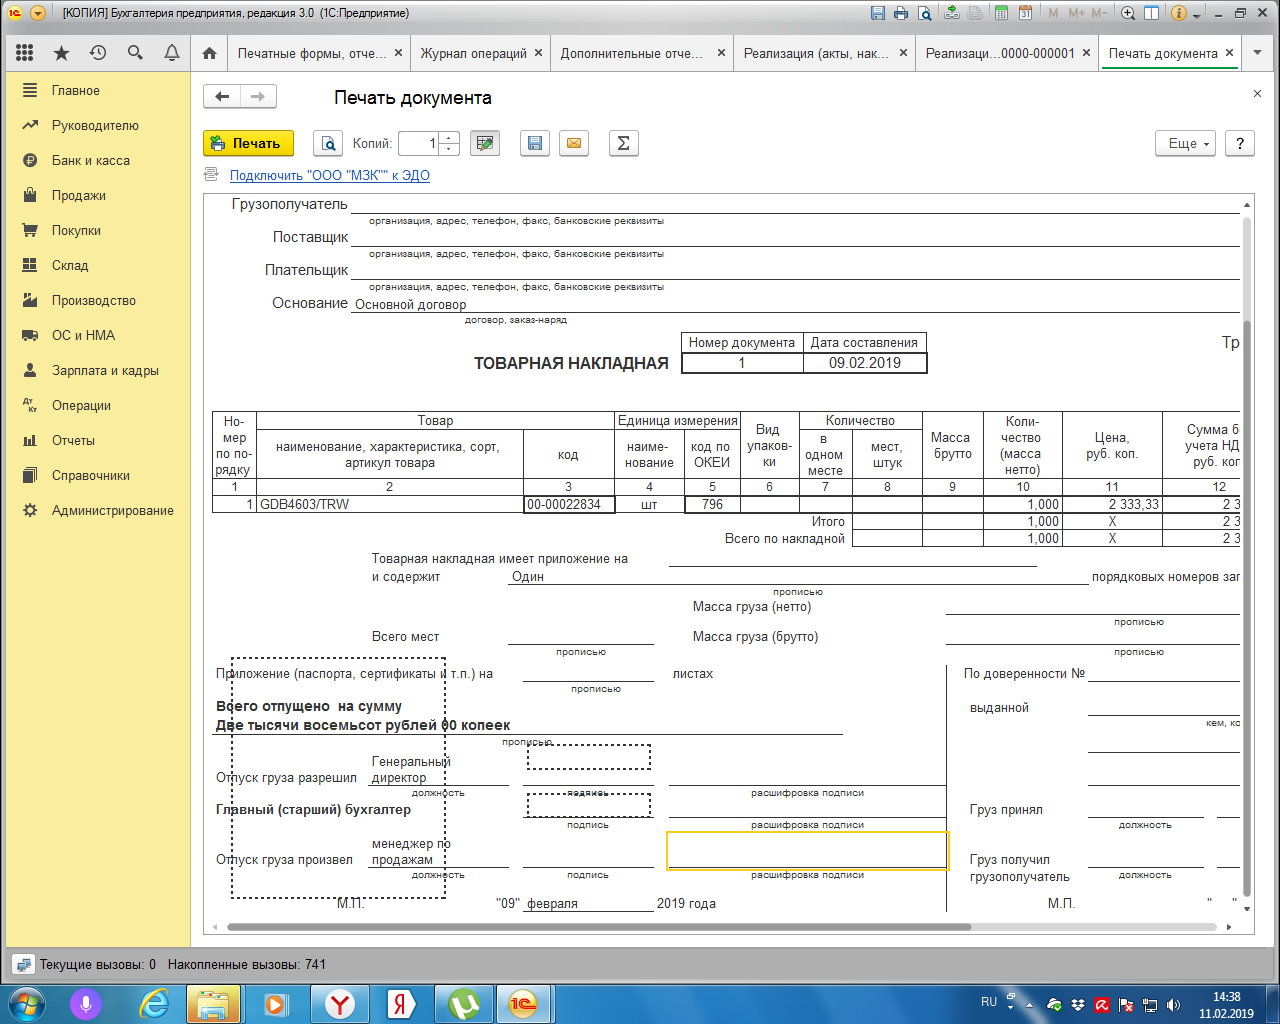The image size is (1280, 1024).
Task: Click the save to disk icon
Action: 535,143
